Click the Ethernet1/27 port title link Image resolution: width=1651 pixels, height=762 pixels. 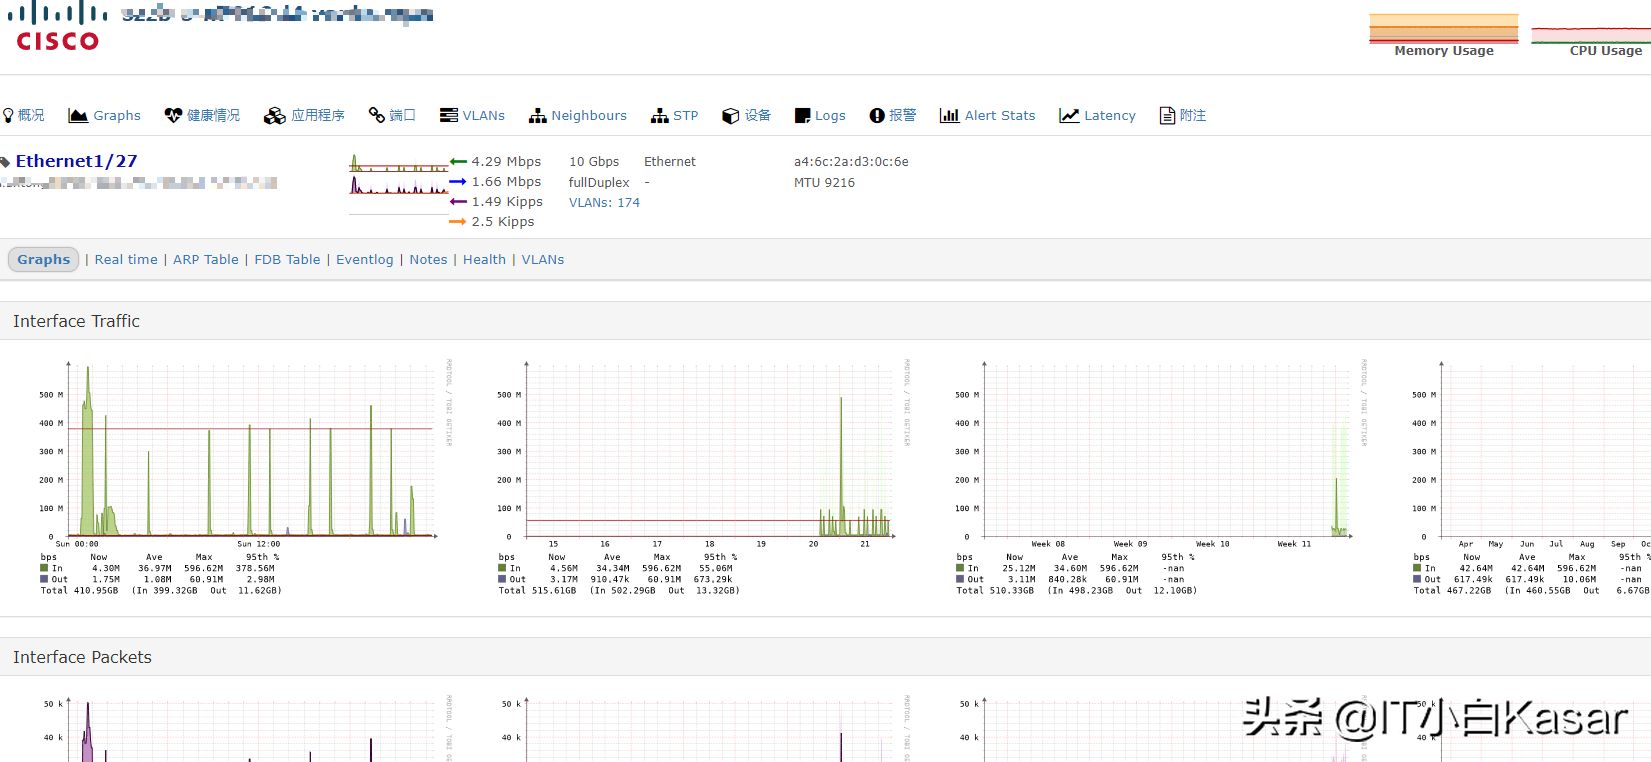pos(76,161)
